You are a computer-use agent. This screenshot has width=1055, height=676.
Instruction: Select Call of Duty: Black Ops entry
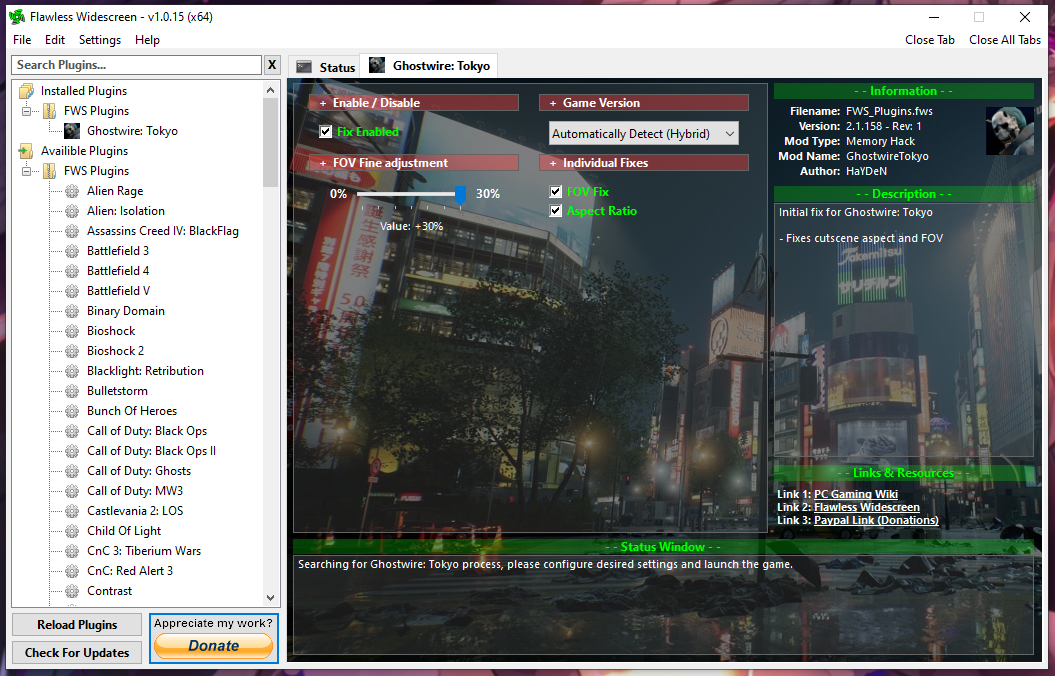(x=147, y=431)
